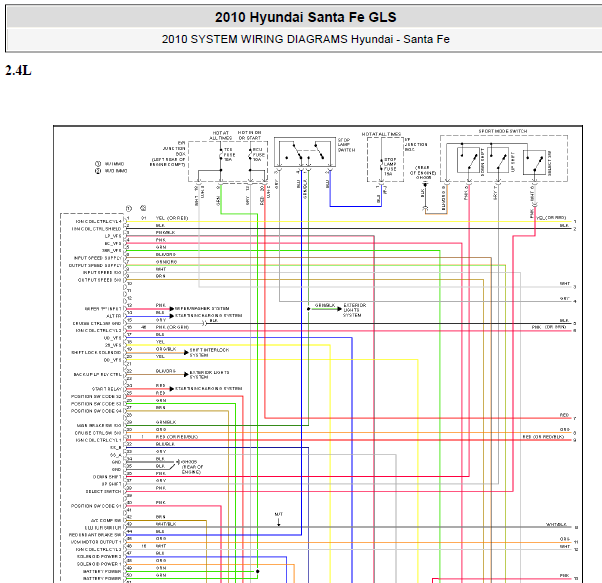Click the 'POSITION SW CODE S1' pin label

point(96,506)
